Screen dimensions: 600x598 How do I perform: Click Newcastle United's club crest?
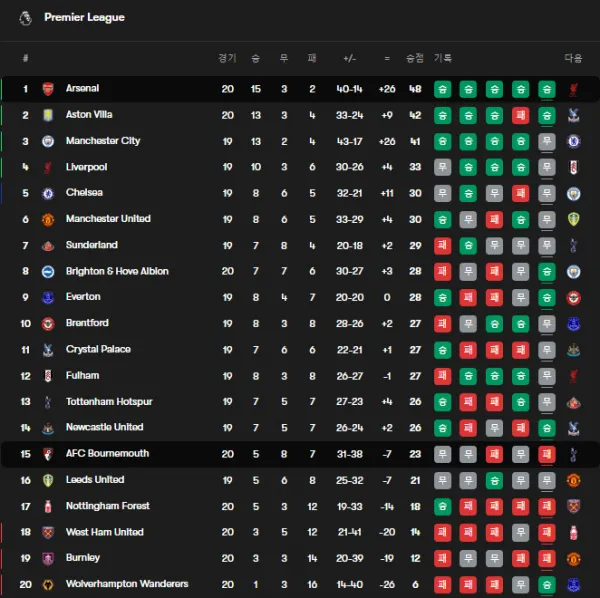47,427
